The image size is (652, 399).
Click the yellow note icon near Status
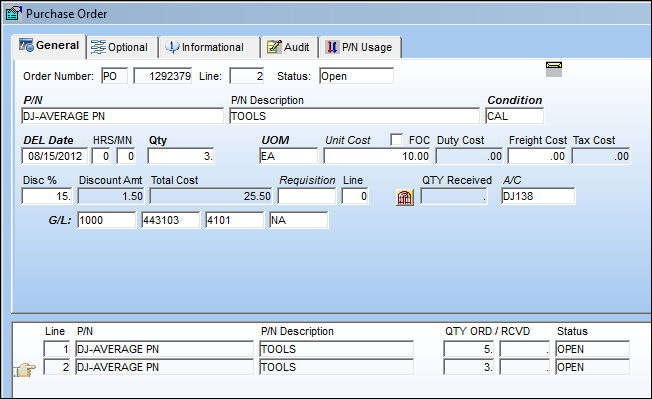coord(553,69)
